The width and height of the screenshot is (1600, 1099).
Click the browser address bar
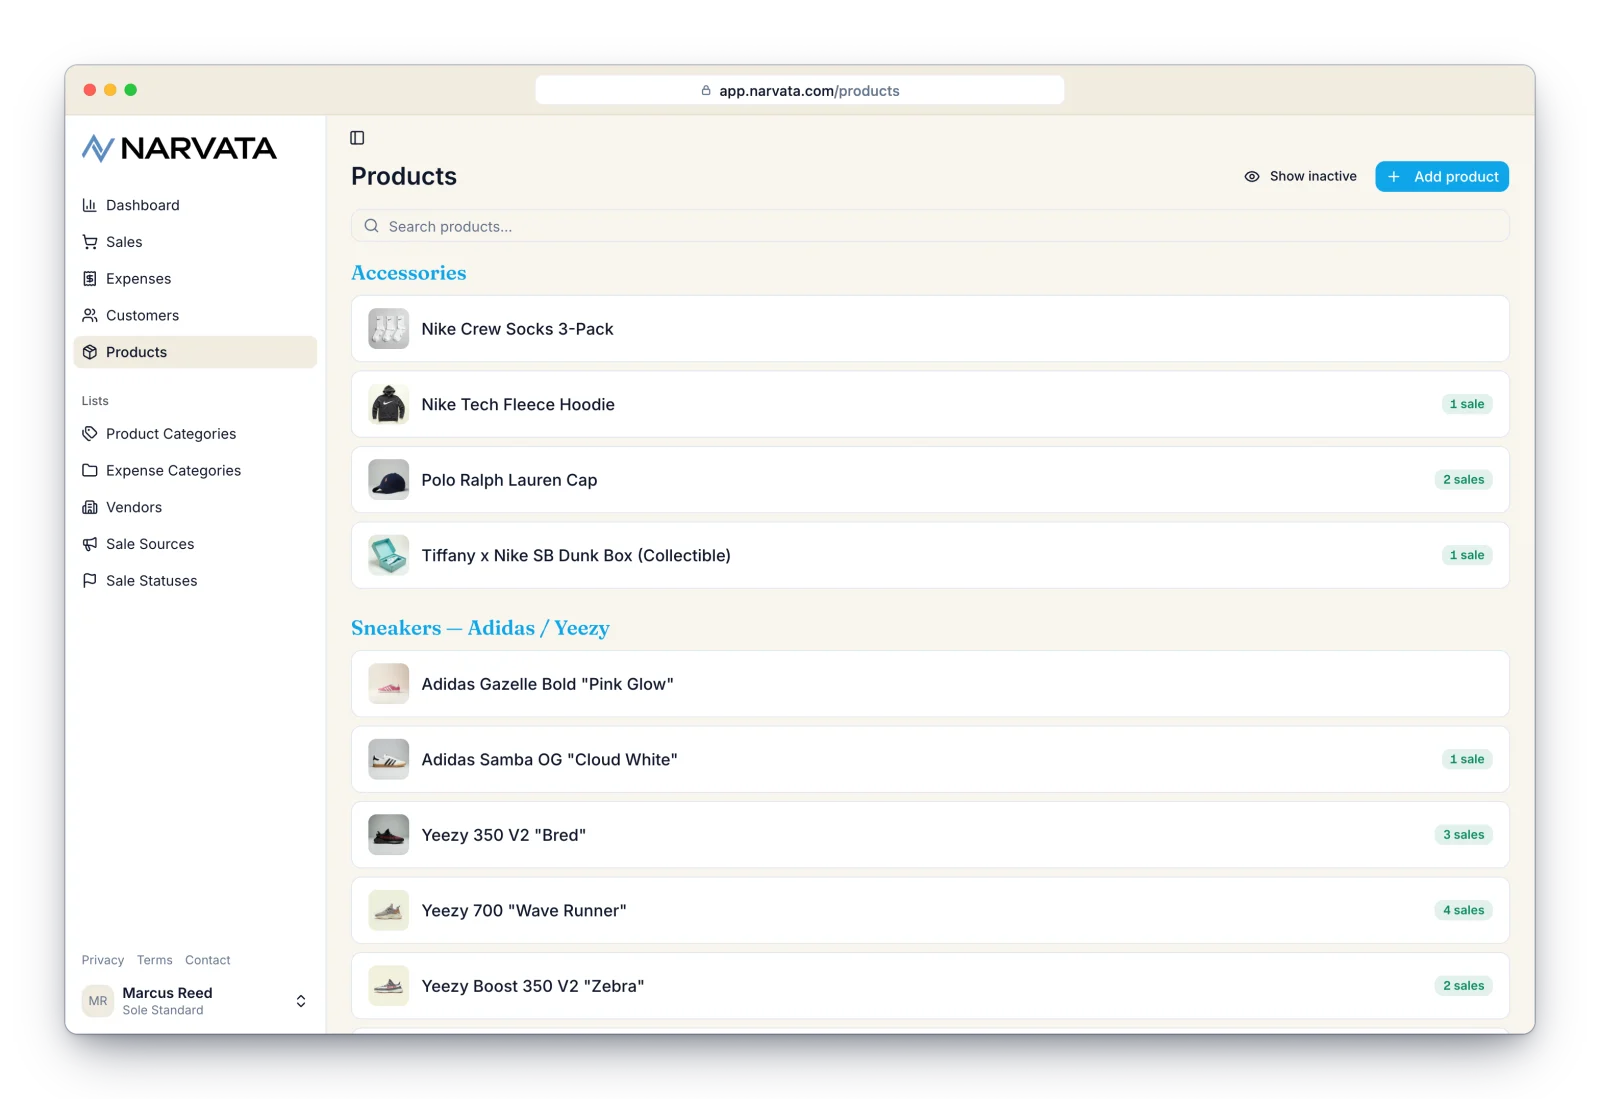(800, 90)
